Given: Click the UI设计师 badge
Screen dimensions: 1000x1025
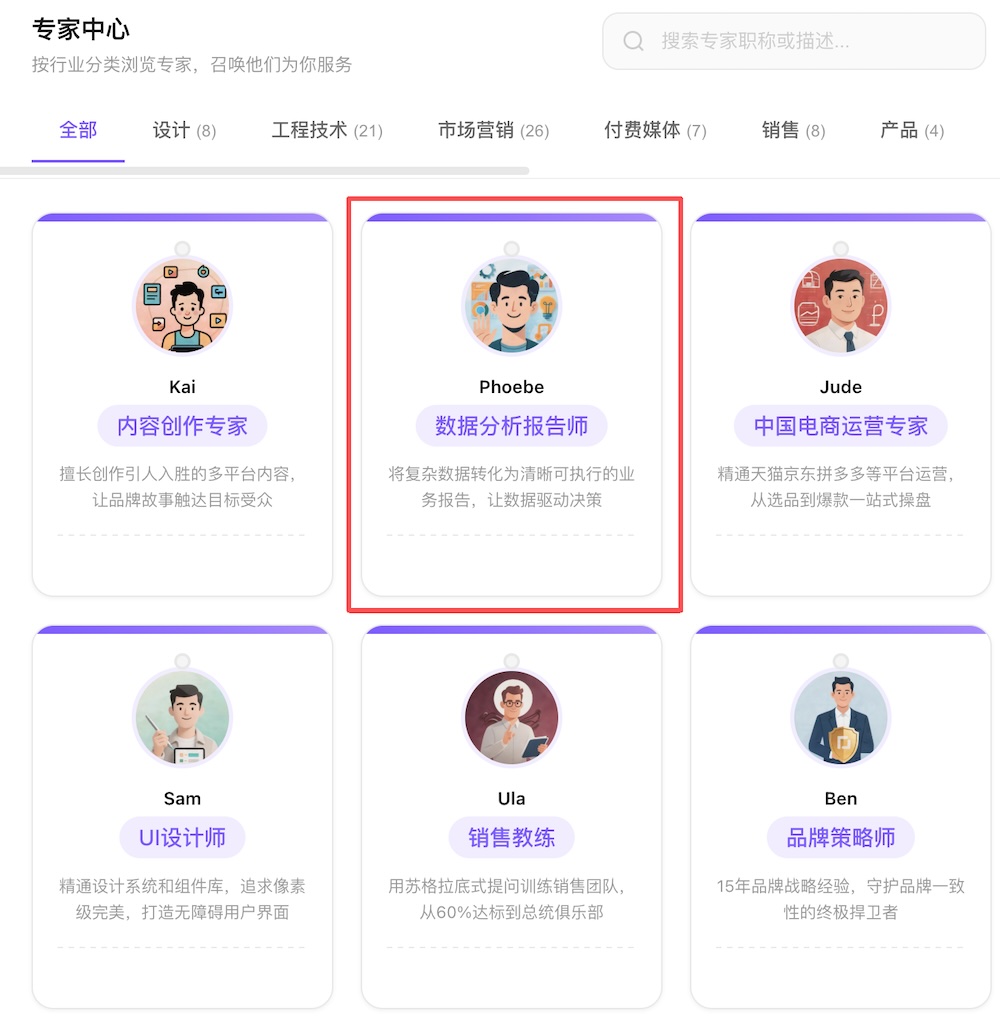Looking at the screenshot, I should (182, 838).
